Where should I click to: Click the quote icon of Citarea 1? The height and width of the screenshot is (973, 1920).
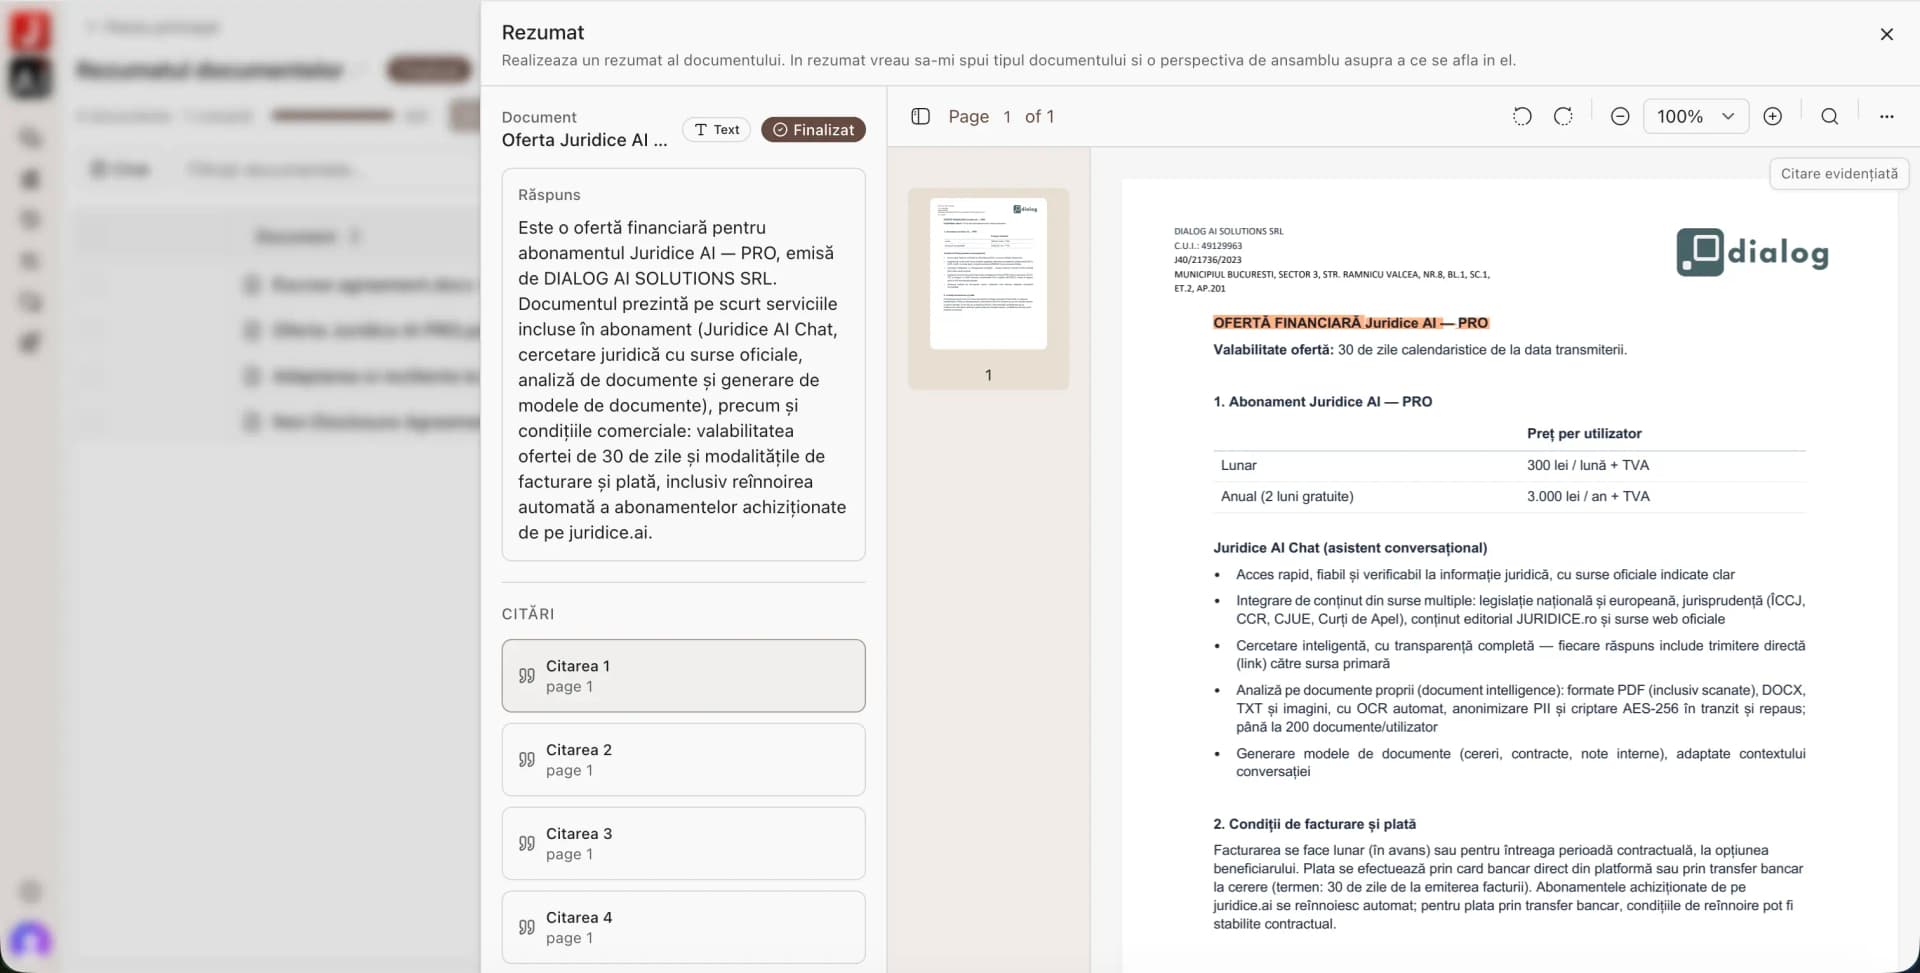527,676
